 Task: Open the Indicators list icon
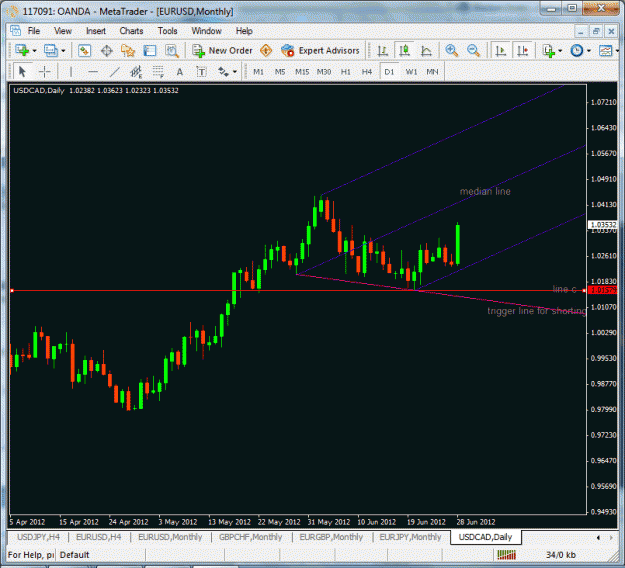549,51
